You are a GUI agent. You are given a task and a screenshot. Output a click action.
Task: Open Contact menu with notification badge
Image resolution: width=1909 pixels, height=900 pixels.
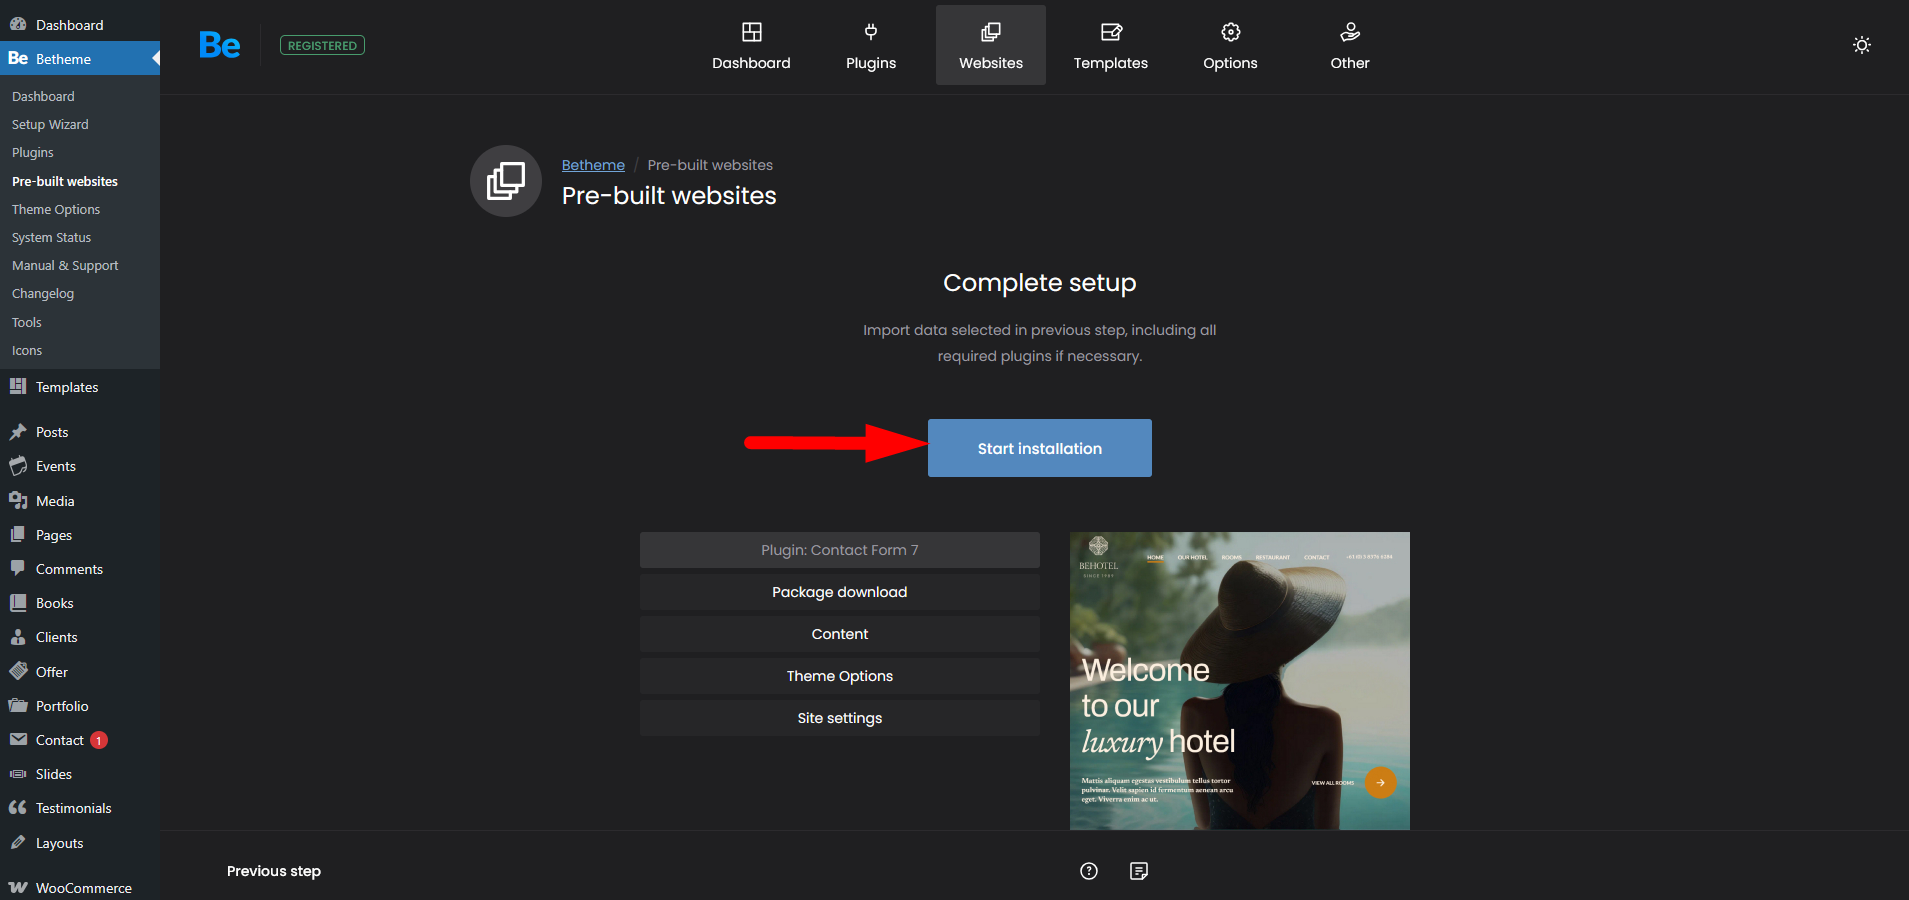60,740
